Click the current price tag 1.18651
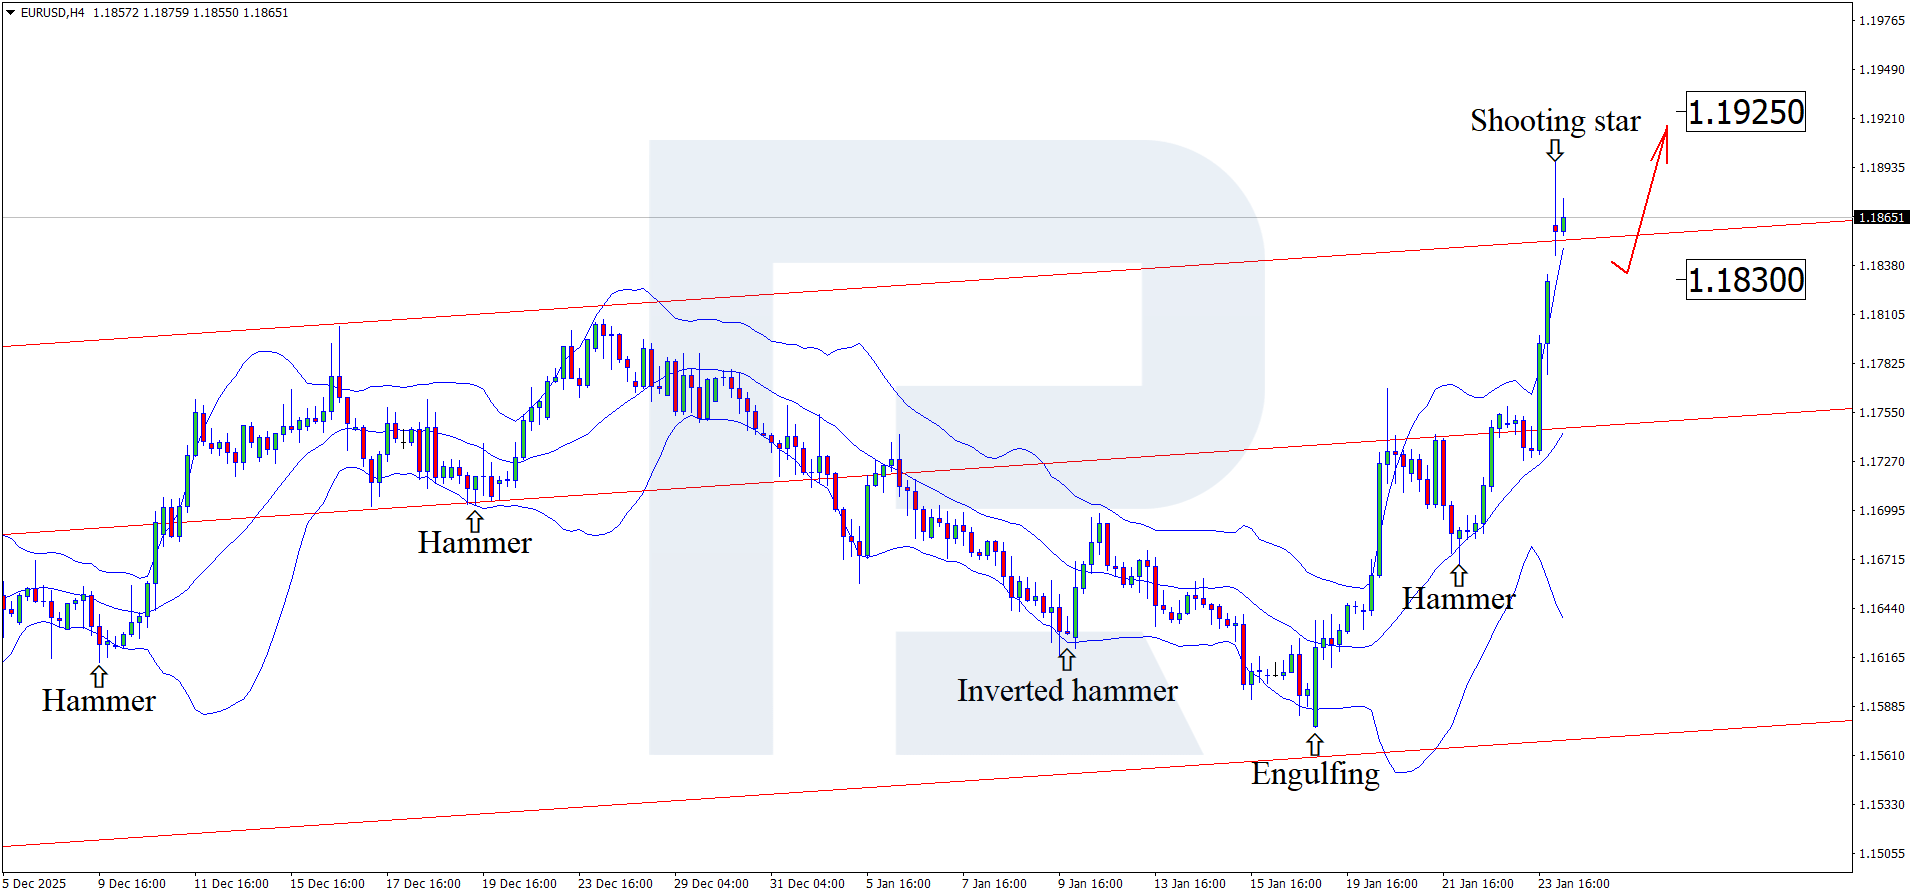Image resolution: width=1916 pixels, height=896 pixels. click(1881, 218)
